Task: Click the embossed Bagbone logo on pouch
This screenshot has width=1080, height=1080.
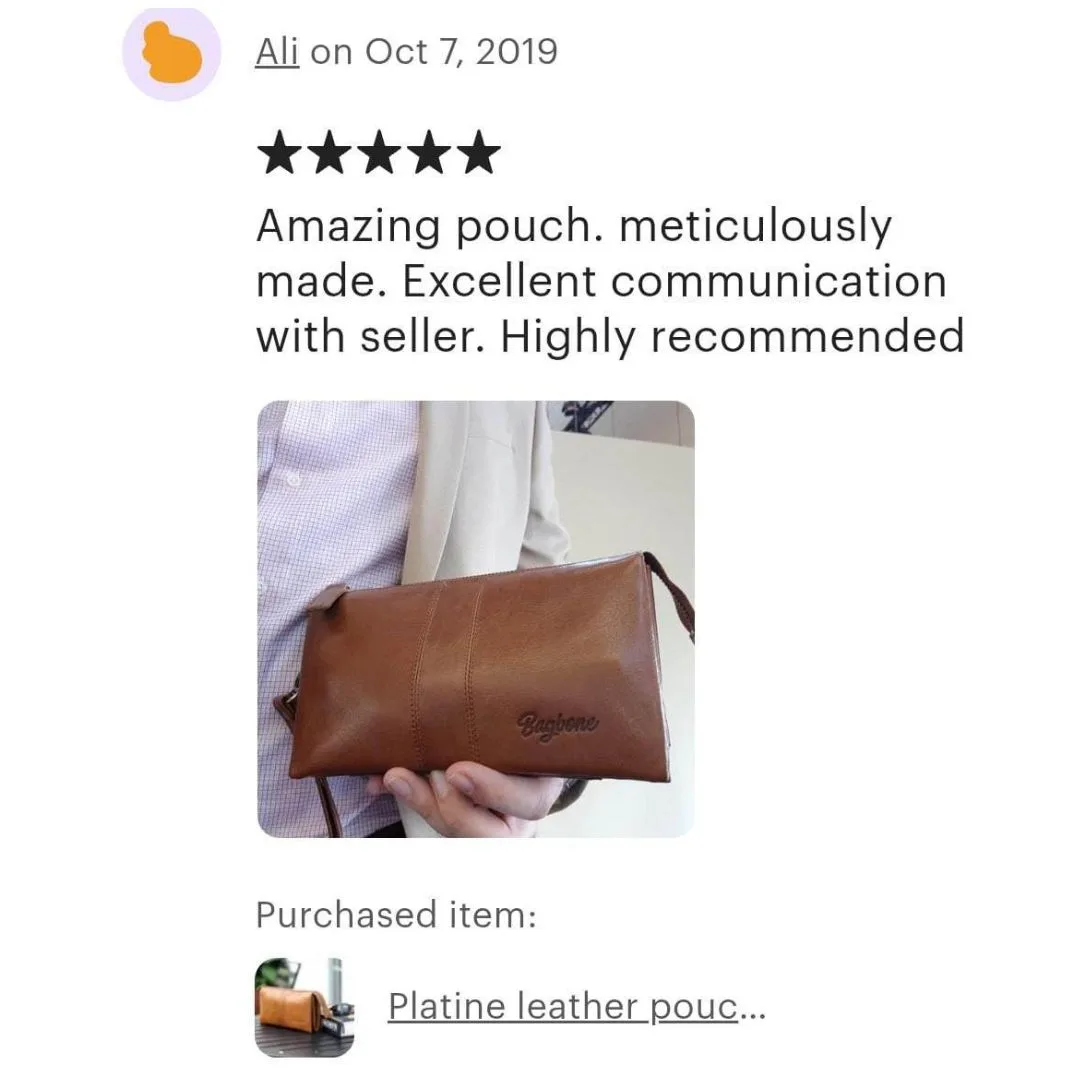Action: 558,726
